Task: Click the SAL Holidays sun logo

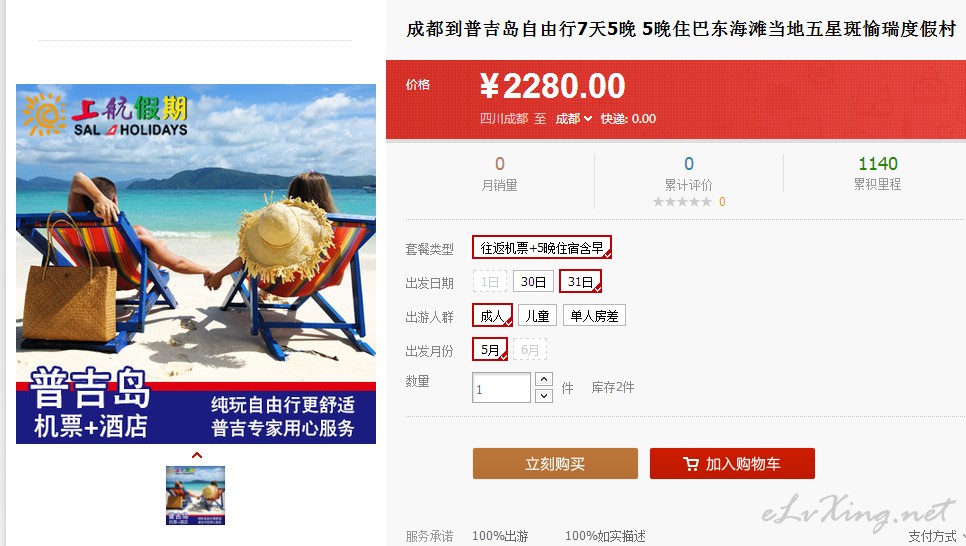Action: (x=44, y=114)
